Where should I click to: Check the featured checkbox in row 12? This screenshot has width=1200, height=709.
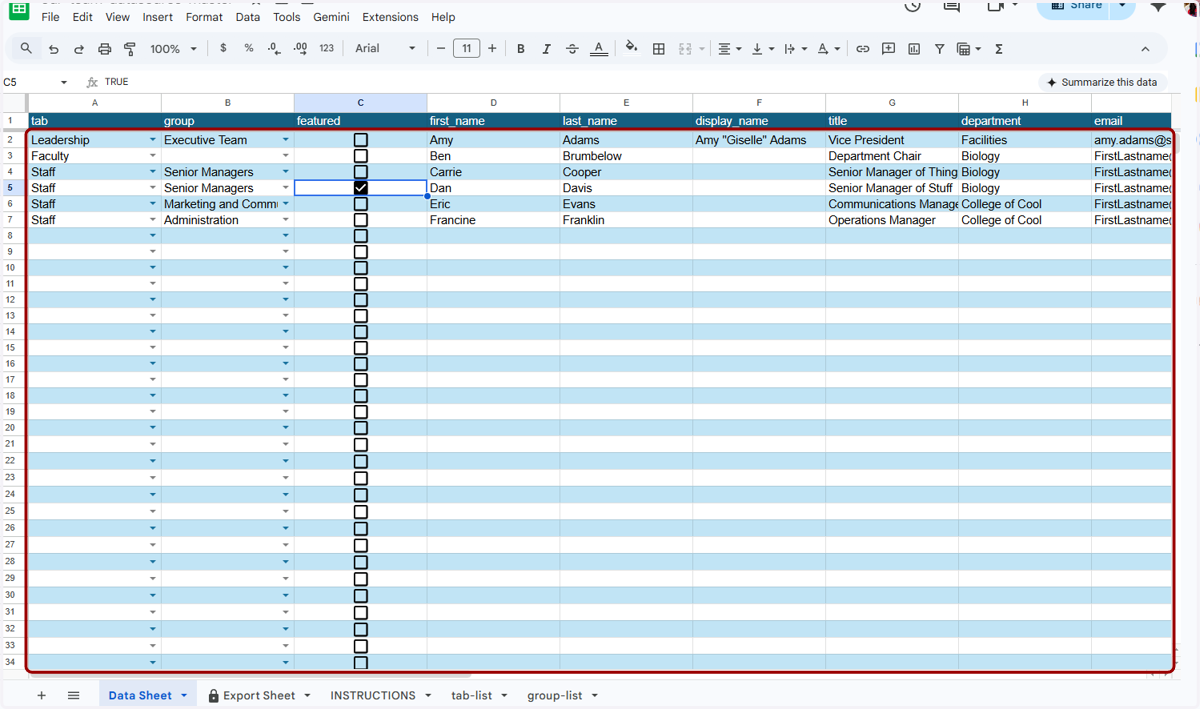click(361, 299)
